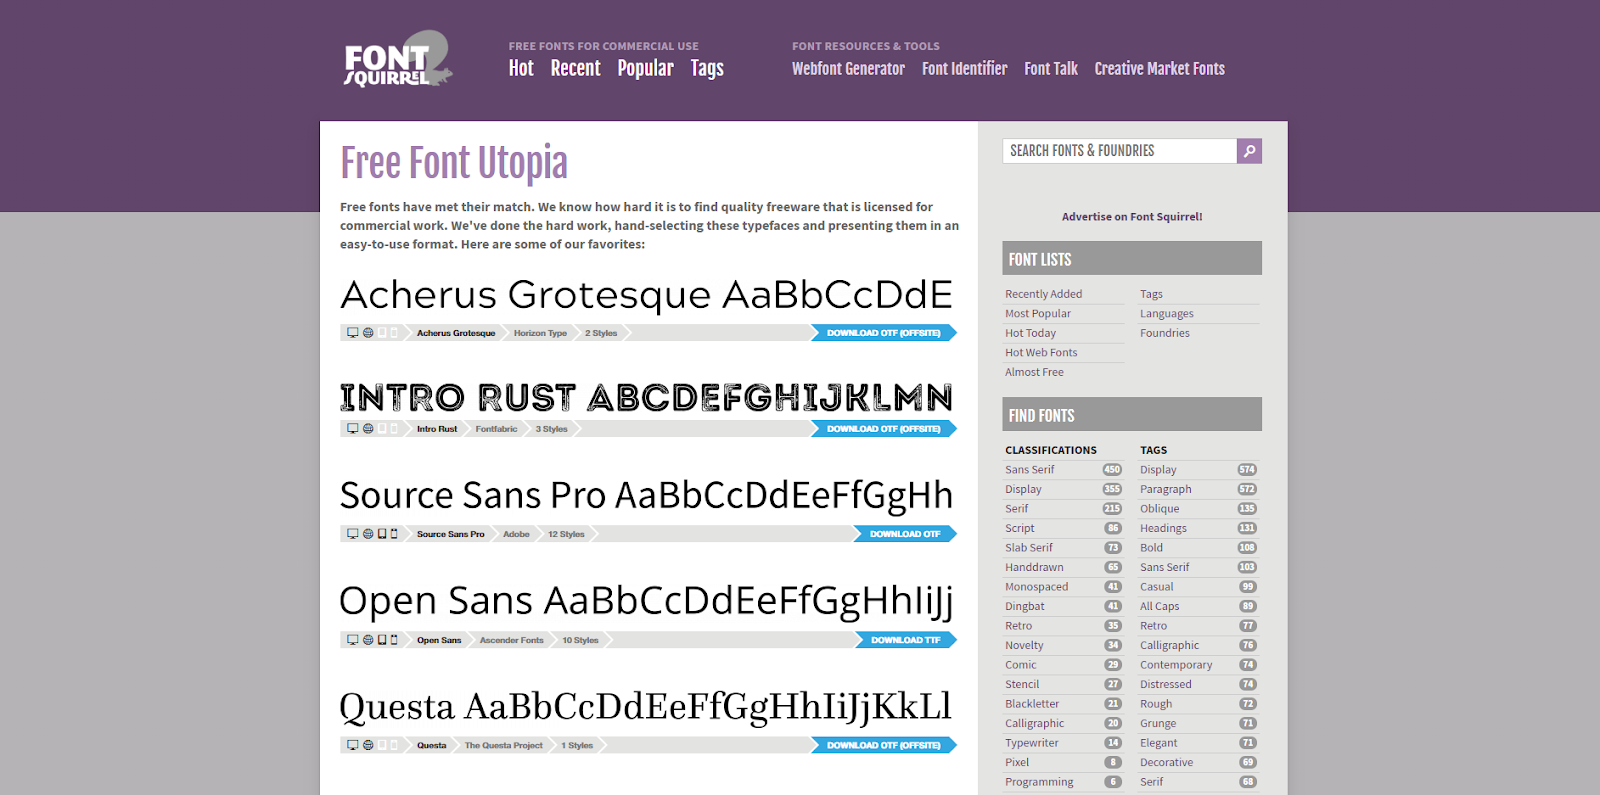
Task: Click desktop license icon for Source Sans Pro
Action: [x=352, y=534]
